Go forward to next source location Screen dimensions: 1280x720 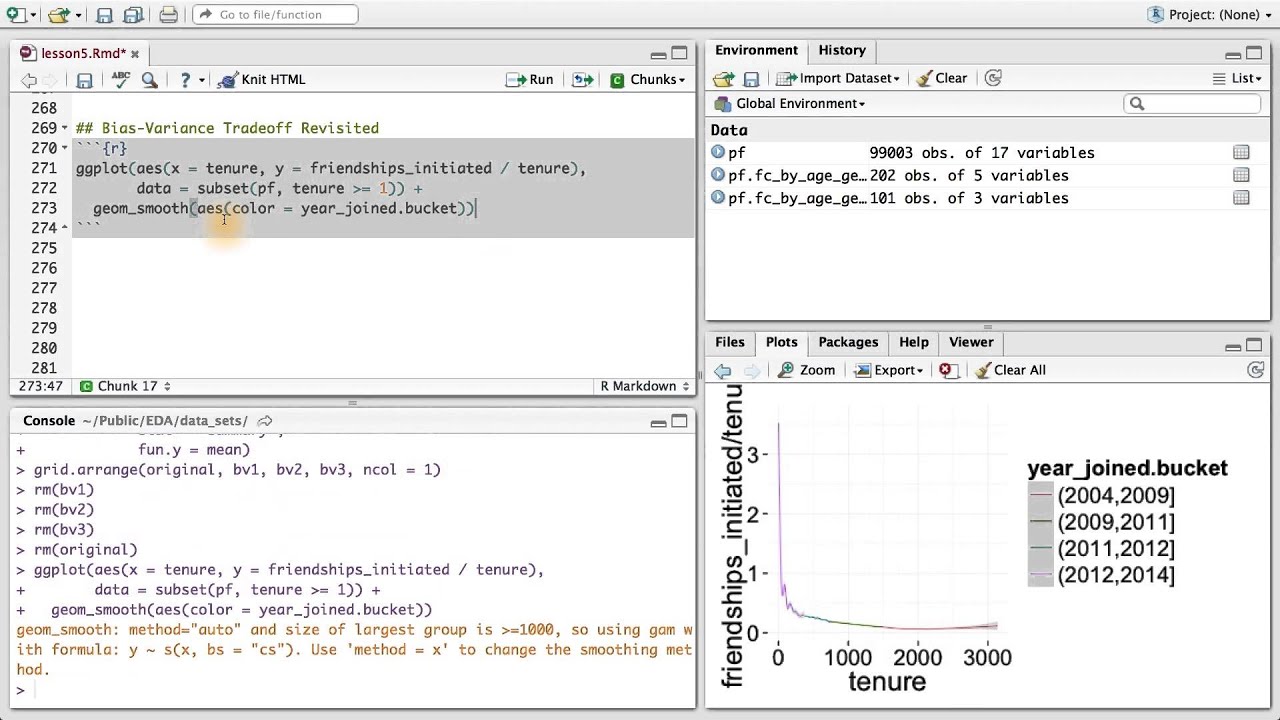[x=52, y=80]
